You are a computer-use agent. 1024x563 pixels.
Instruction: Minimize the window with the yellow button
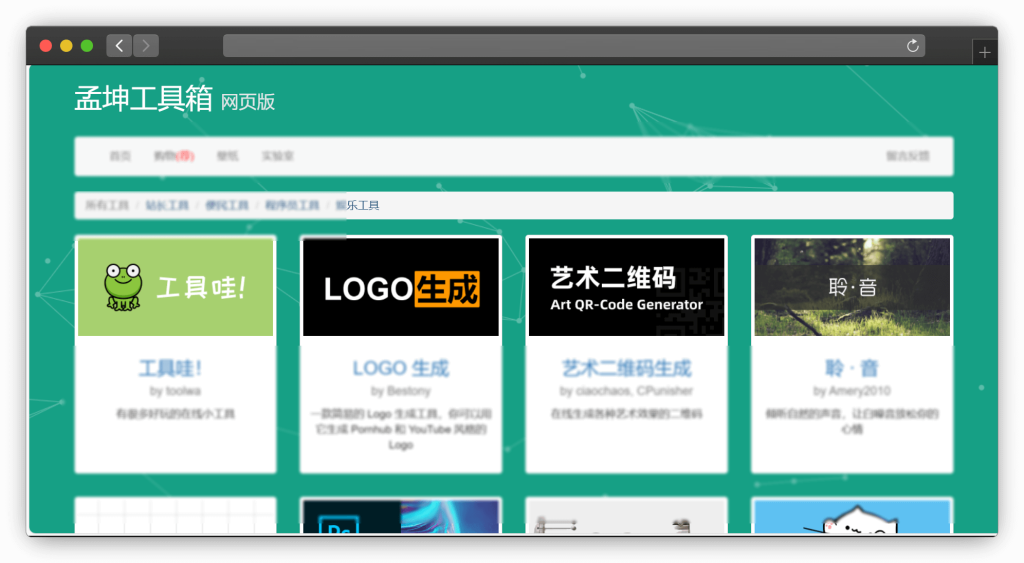click(x=66, y=46)
